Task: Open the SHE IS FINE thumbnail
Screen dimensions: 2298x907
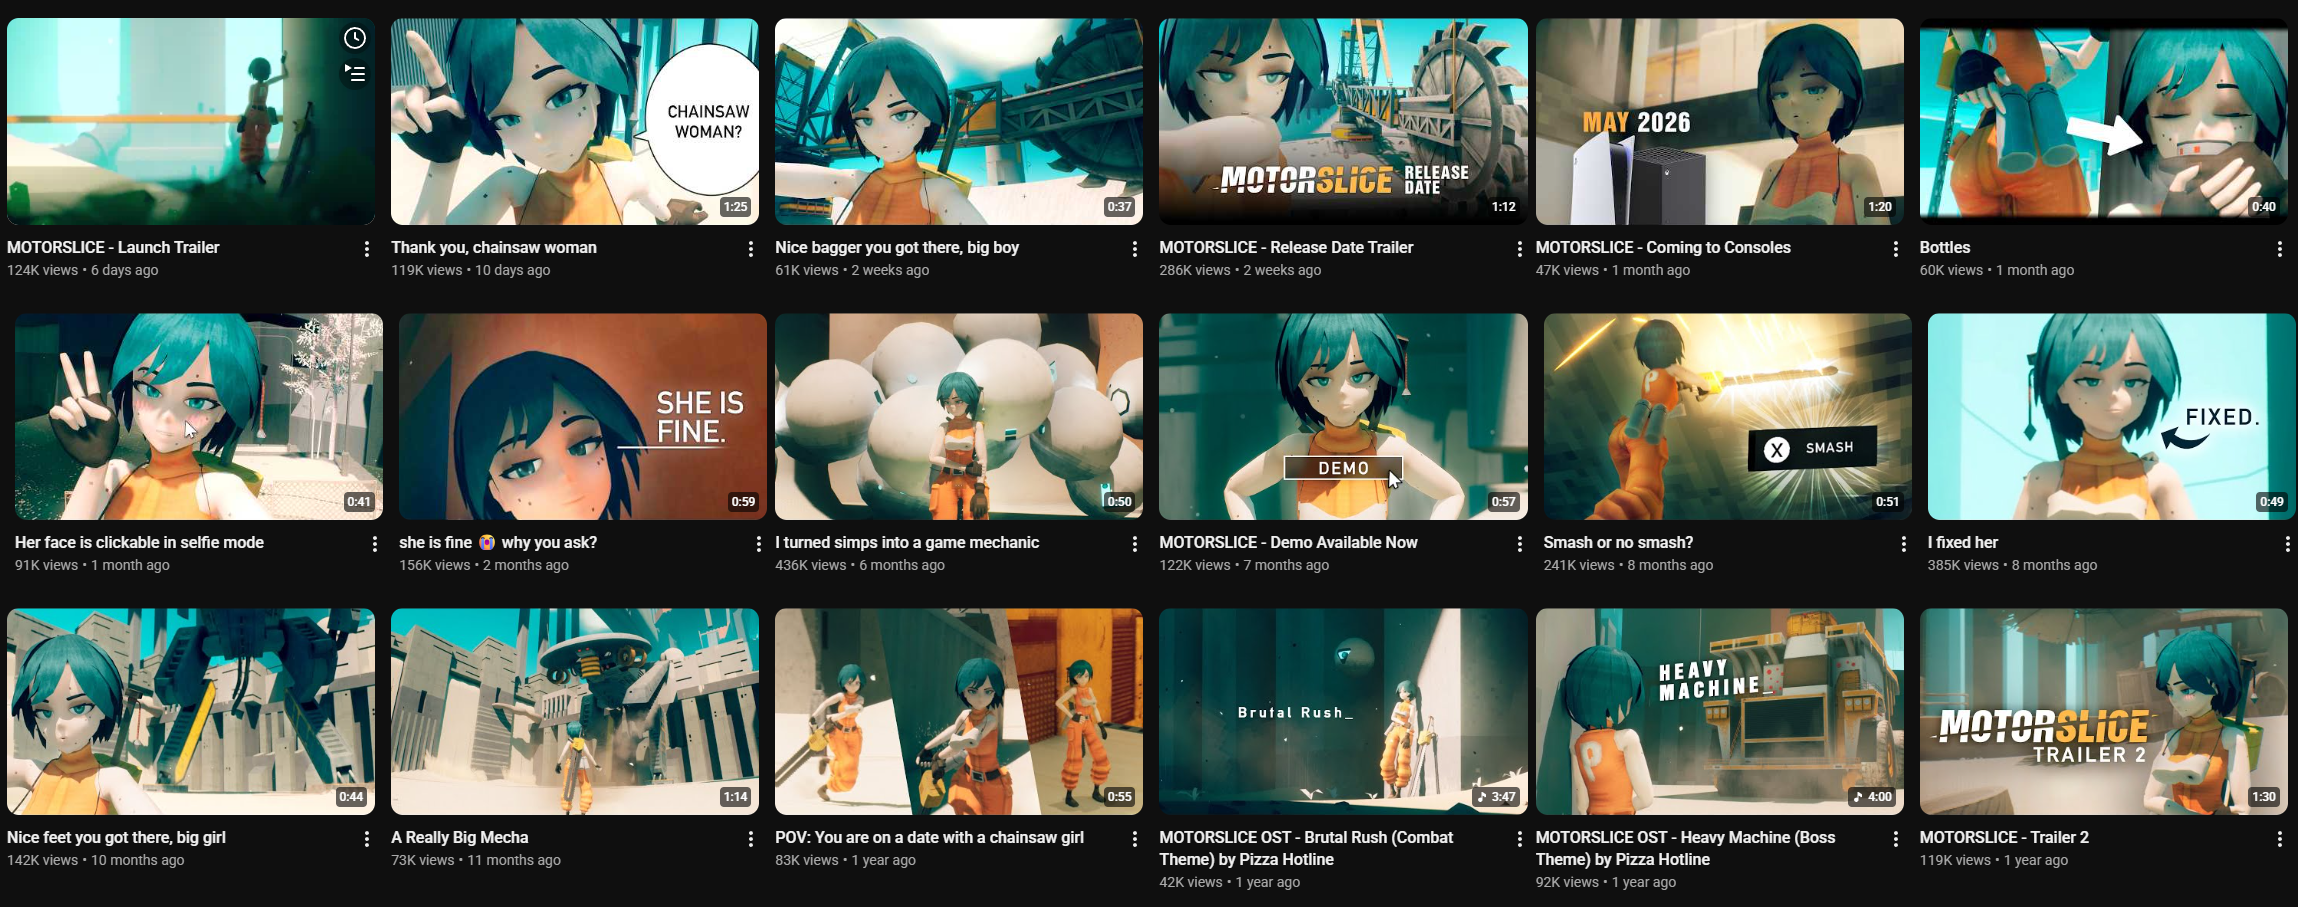Action: point(583,416)
